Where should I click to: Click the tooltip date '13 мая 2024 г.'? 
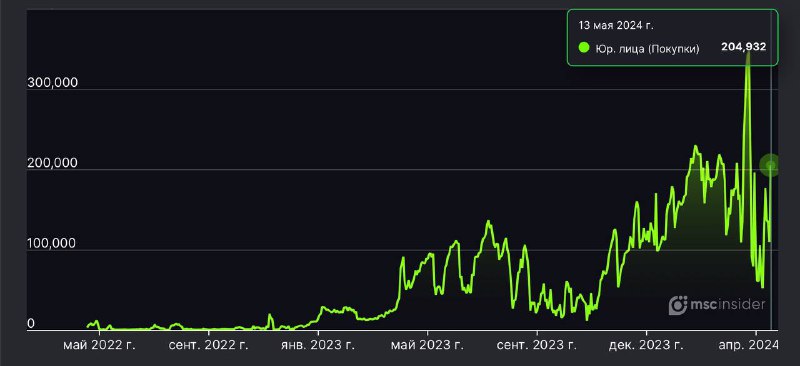615,25
